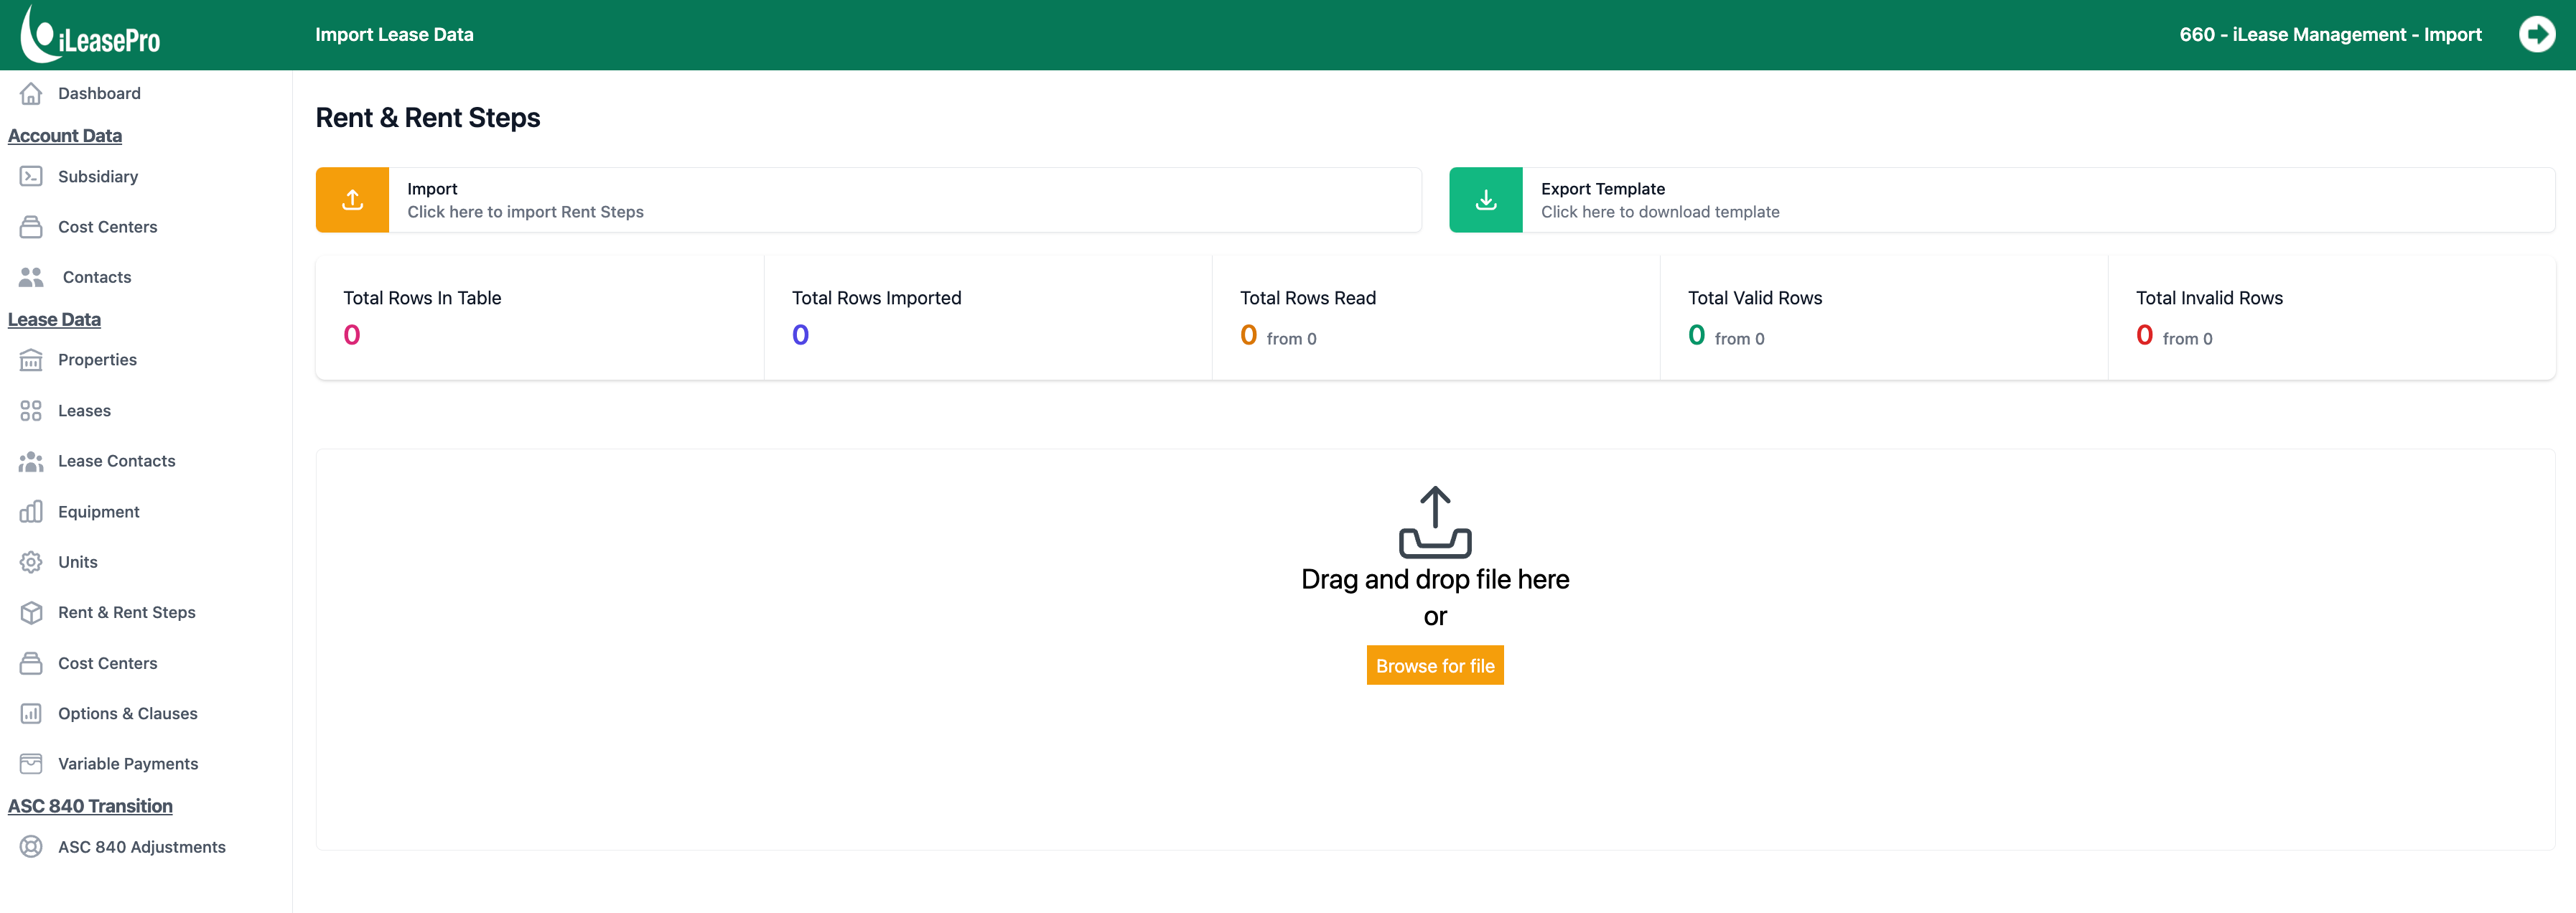Go to Units page

(x=77, y=562)
